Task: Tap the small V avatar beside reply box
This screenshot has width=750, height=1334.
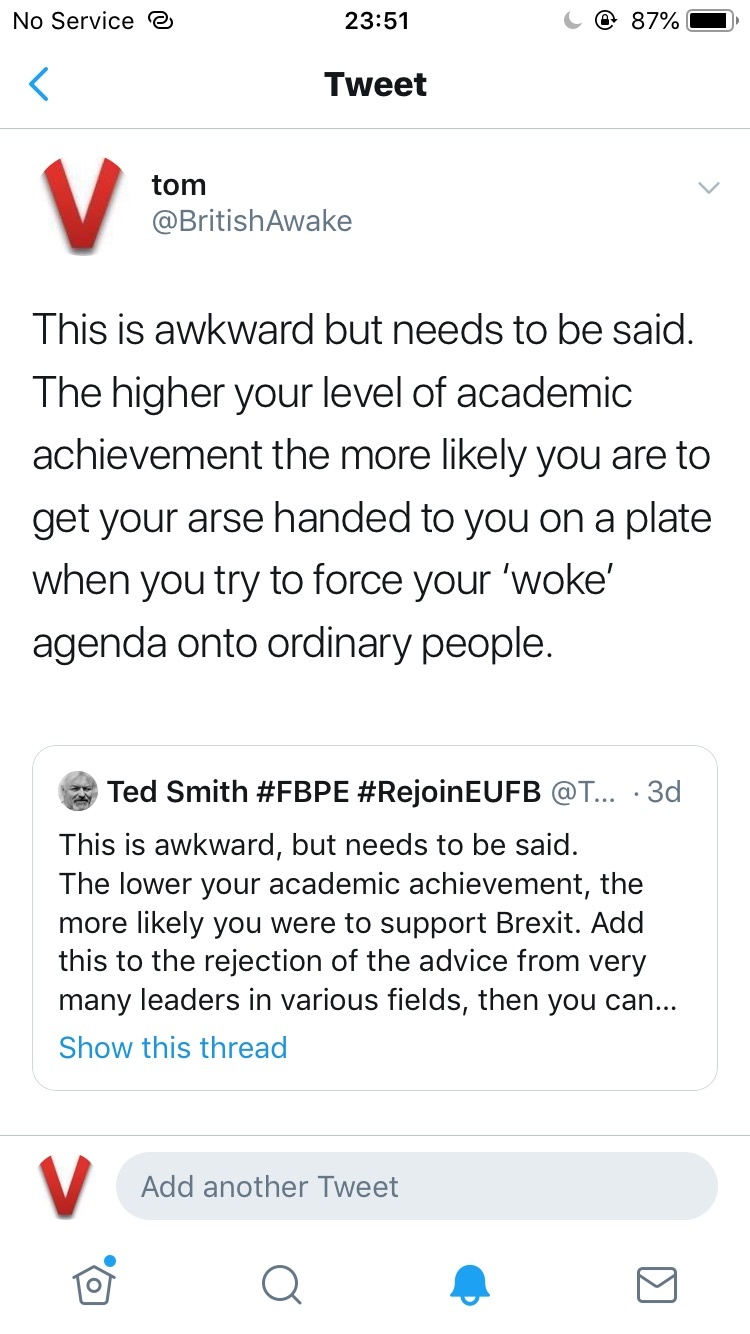Action: pyautogui.click(x=64, y=1186)
